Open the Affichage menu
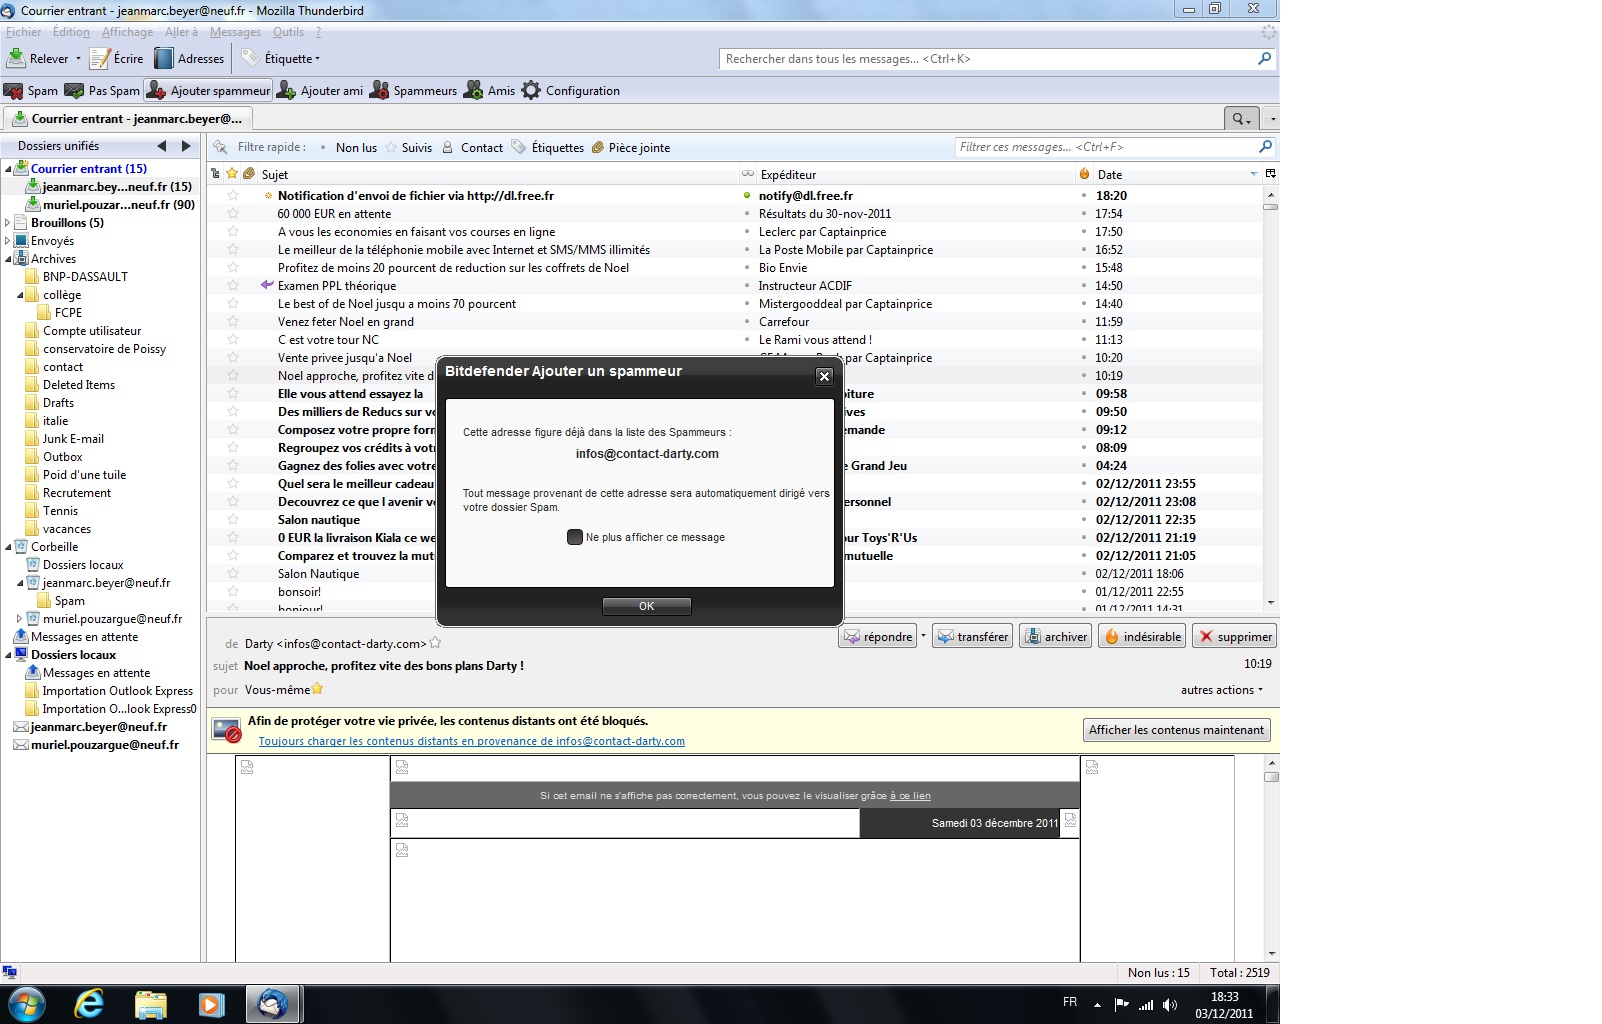The width and height of the screenshot is (1602, 1024). pyautogui.click(x=127, y=32)
